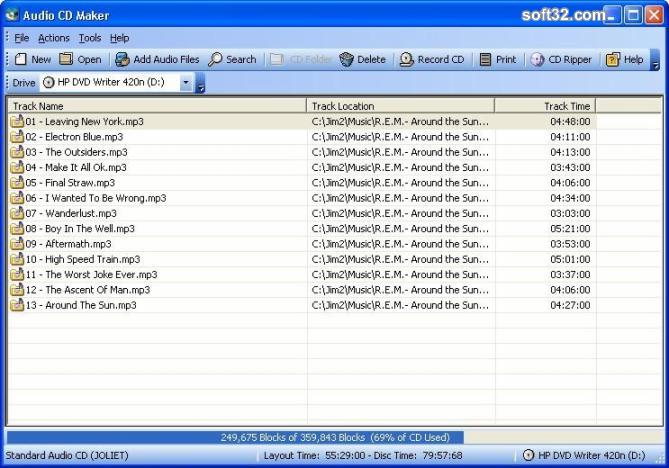Open the Tools menu
The image size is (669, 468).
coord(90,38)
